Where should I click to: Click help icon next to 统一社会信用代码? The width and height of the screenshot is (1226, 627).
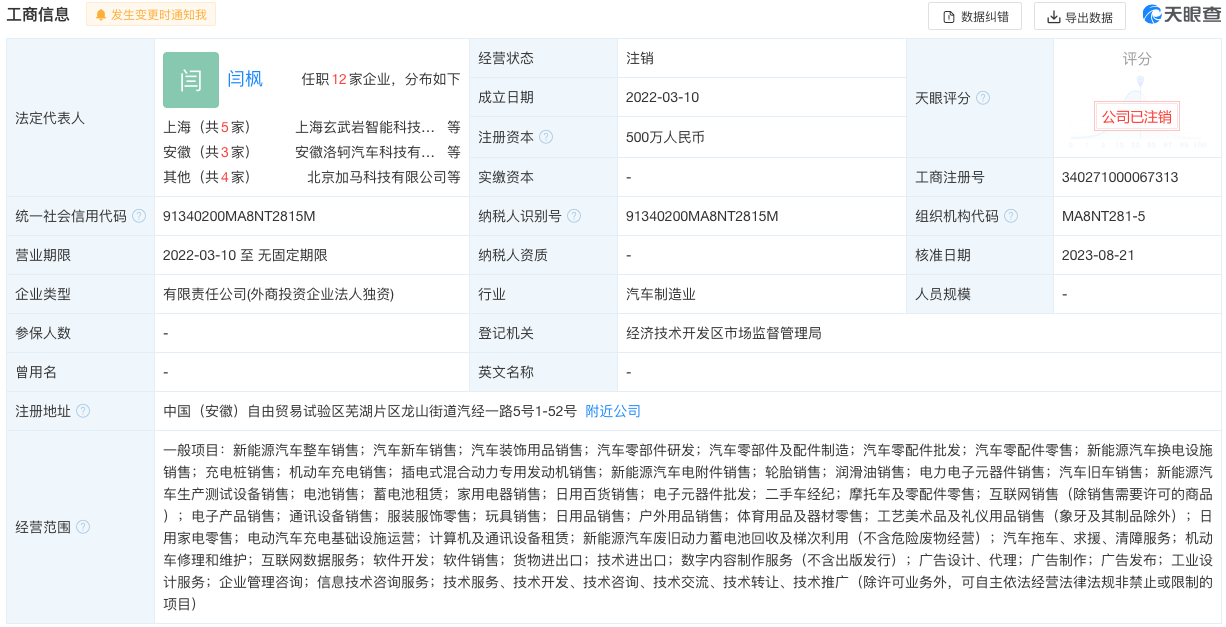tap(139, 216)
